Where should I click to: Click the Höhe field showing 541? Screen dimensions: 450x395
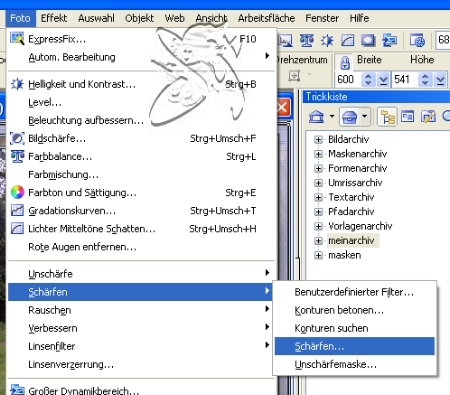406,80
